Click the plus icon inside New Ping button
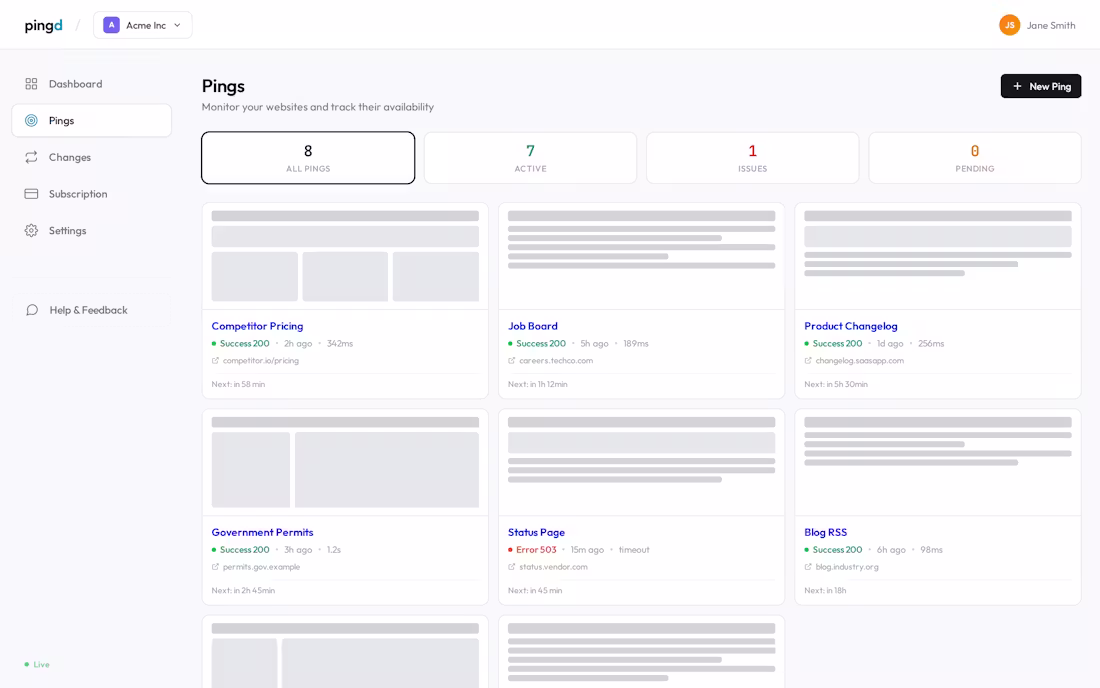1100x688 pixels. [1015, 86]
